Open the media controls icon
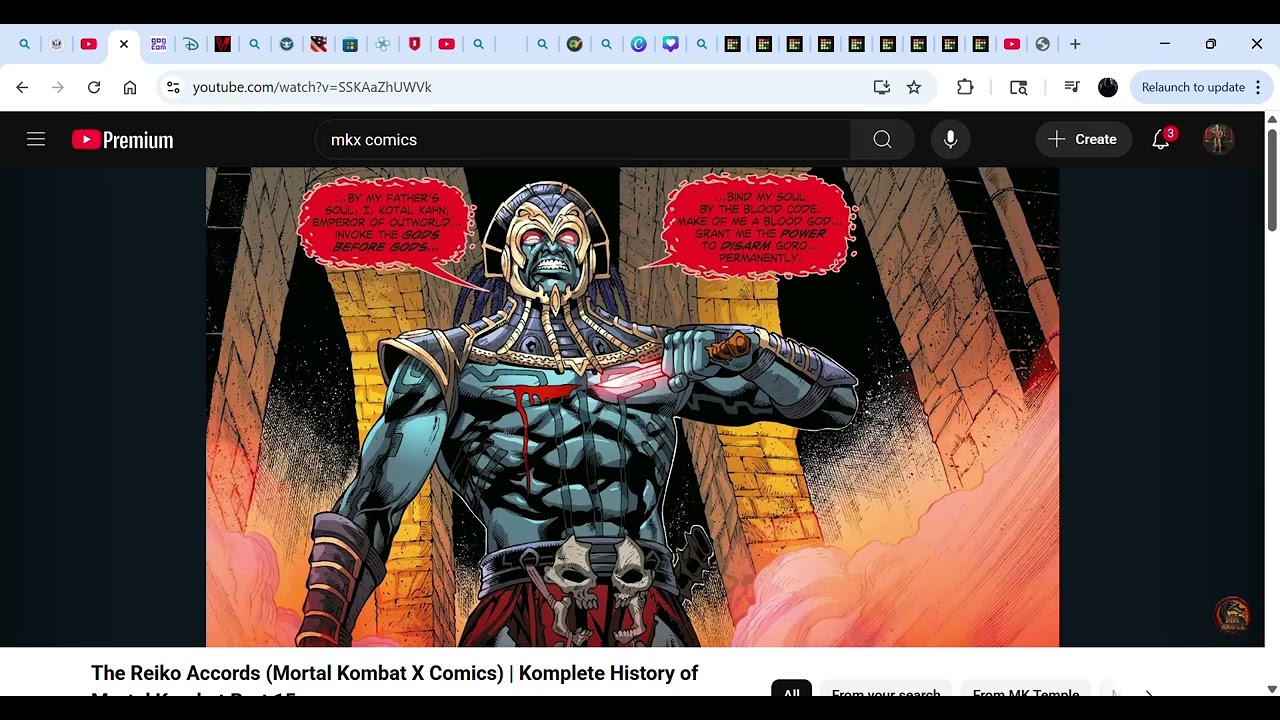Image resolution: width=1280 pixels, height=720 pixels. tap(1071, 87)
